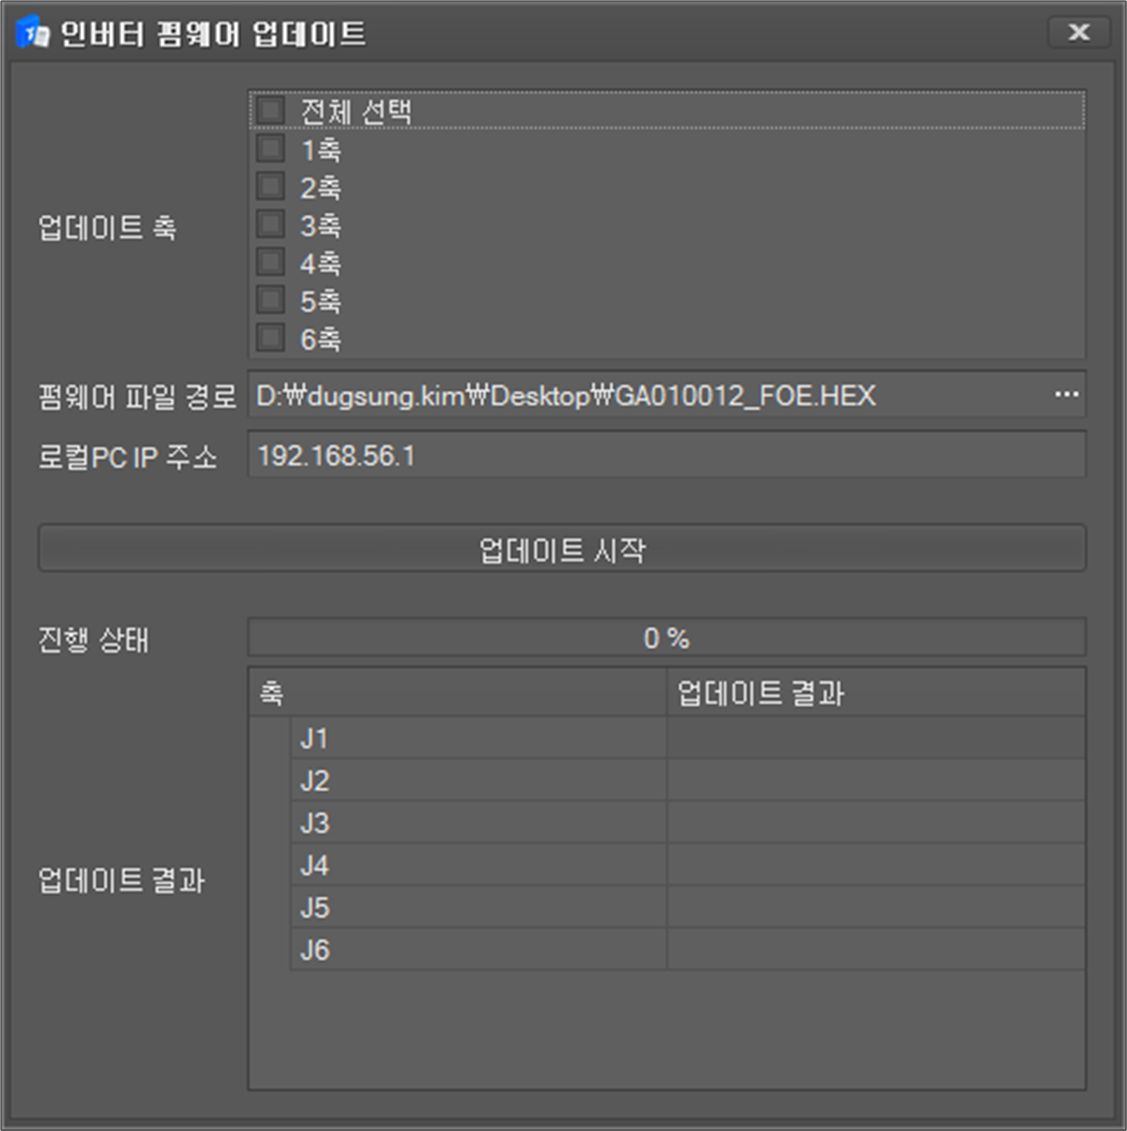
Task: Click the 0 % progress bar
Action: tap(666, 638)
